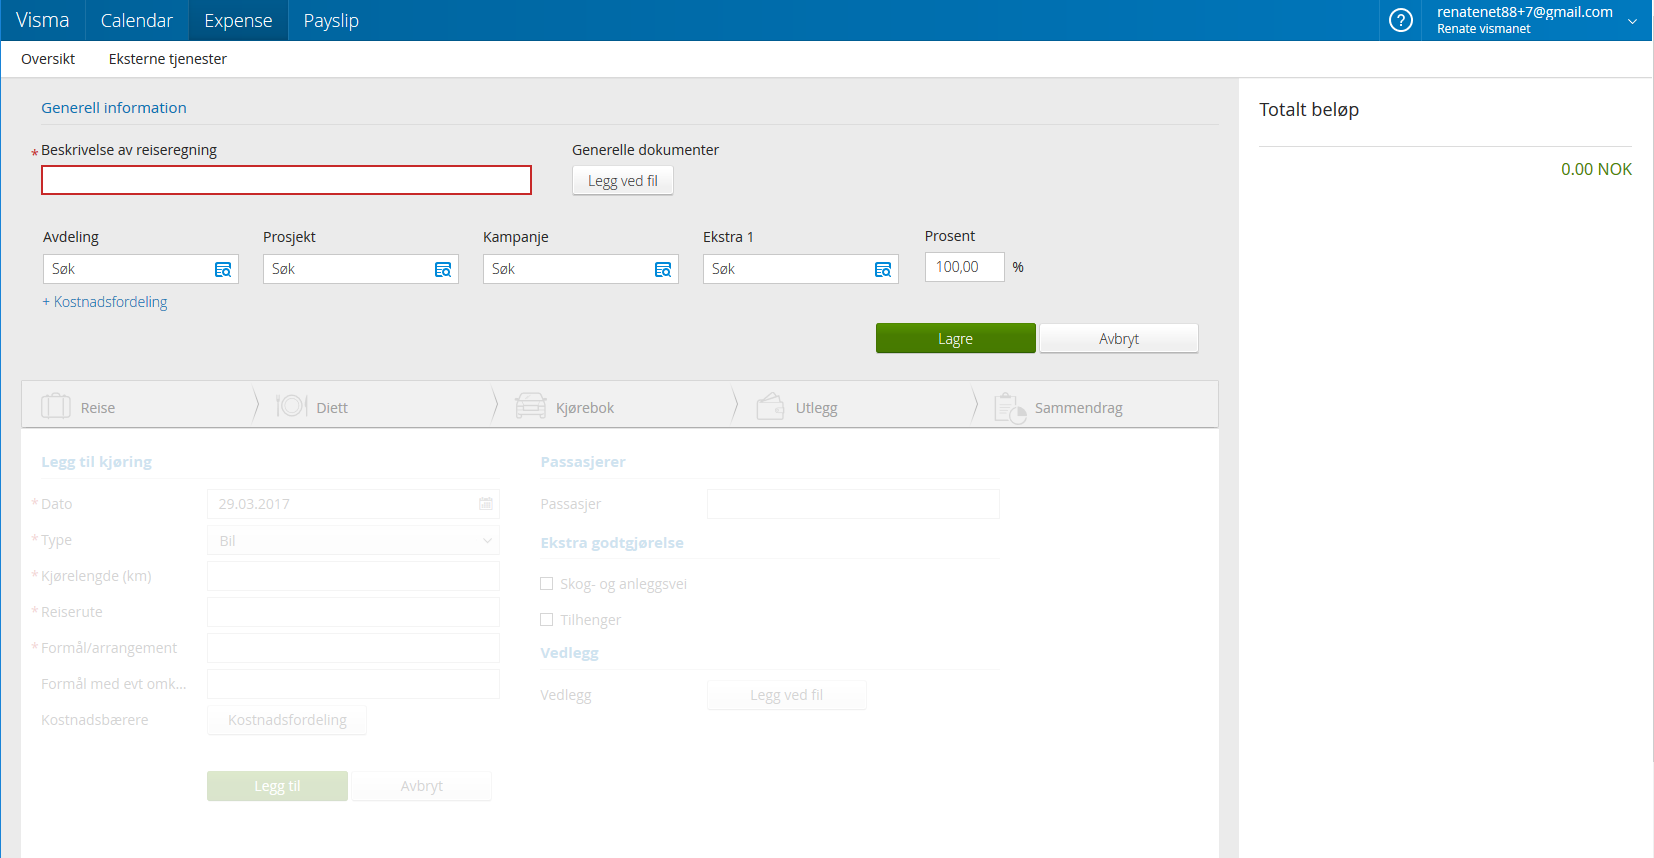The width and height of the screenshot is (1654, 858).
Task: Enable the Tilhenger checkbox
Action: tap(547, 620)
